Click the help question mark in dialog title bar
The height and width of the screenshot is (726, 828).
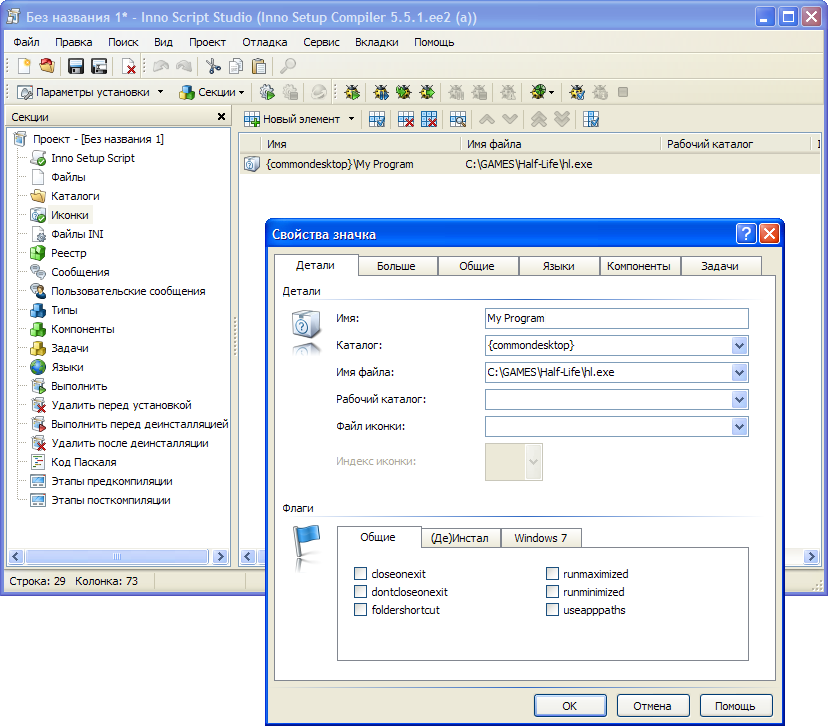click(746, 234)
